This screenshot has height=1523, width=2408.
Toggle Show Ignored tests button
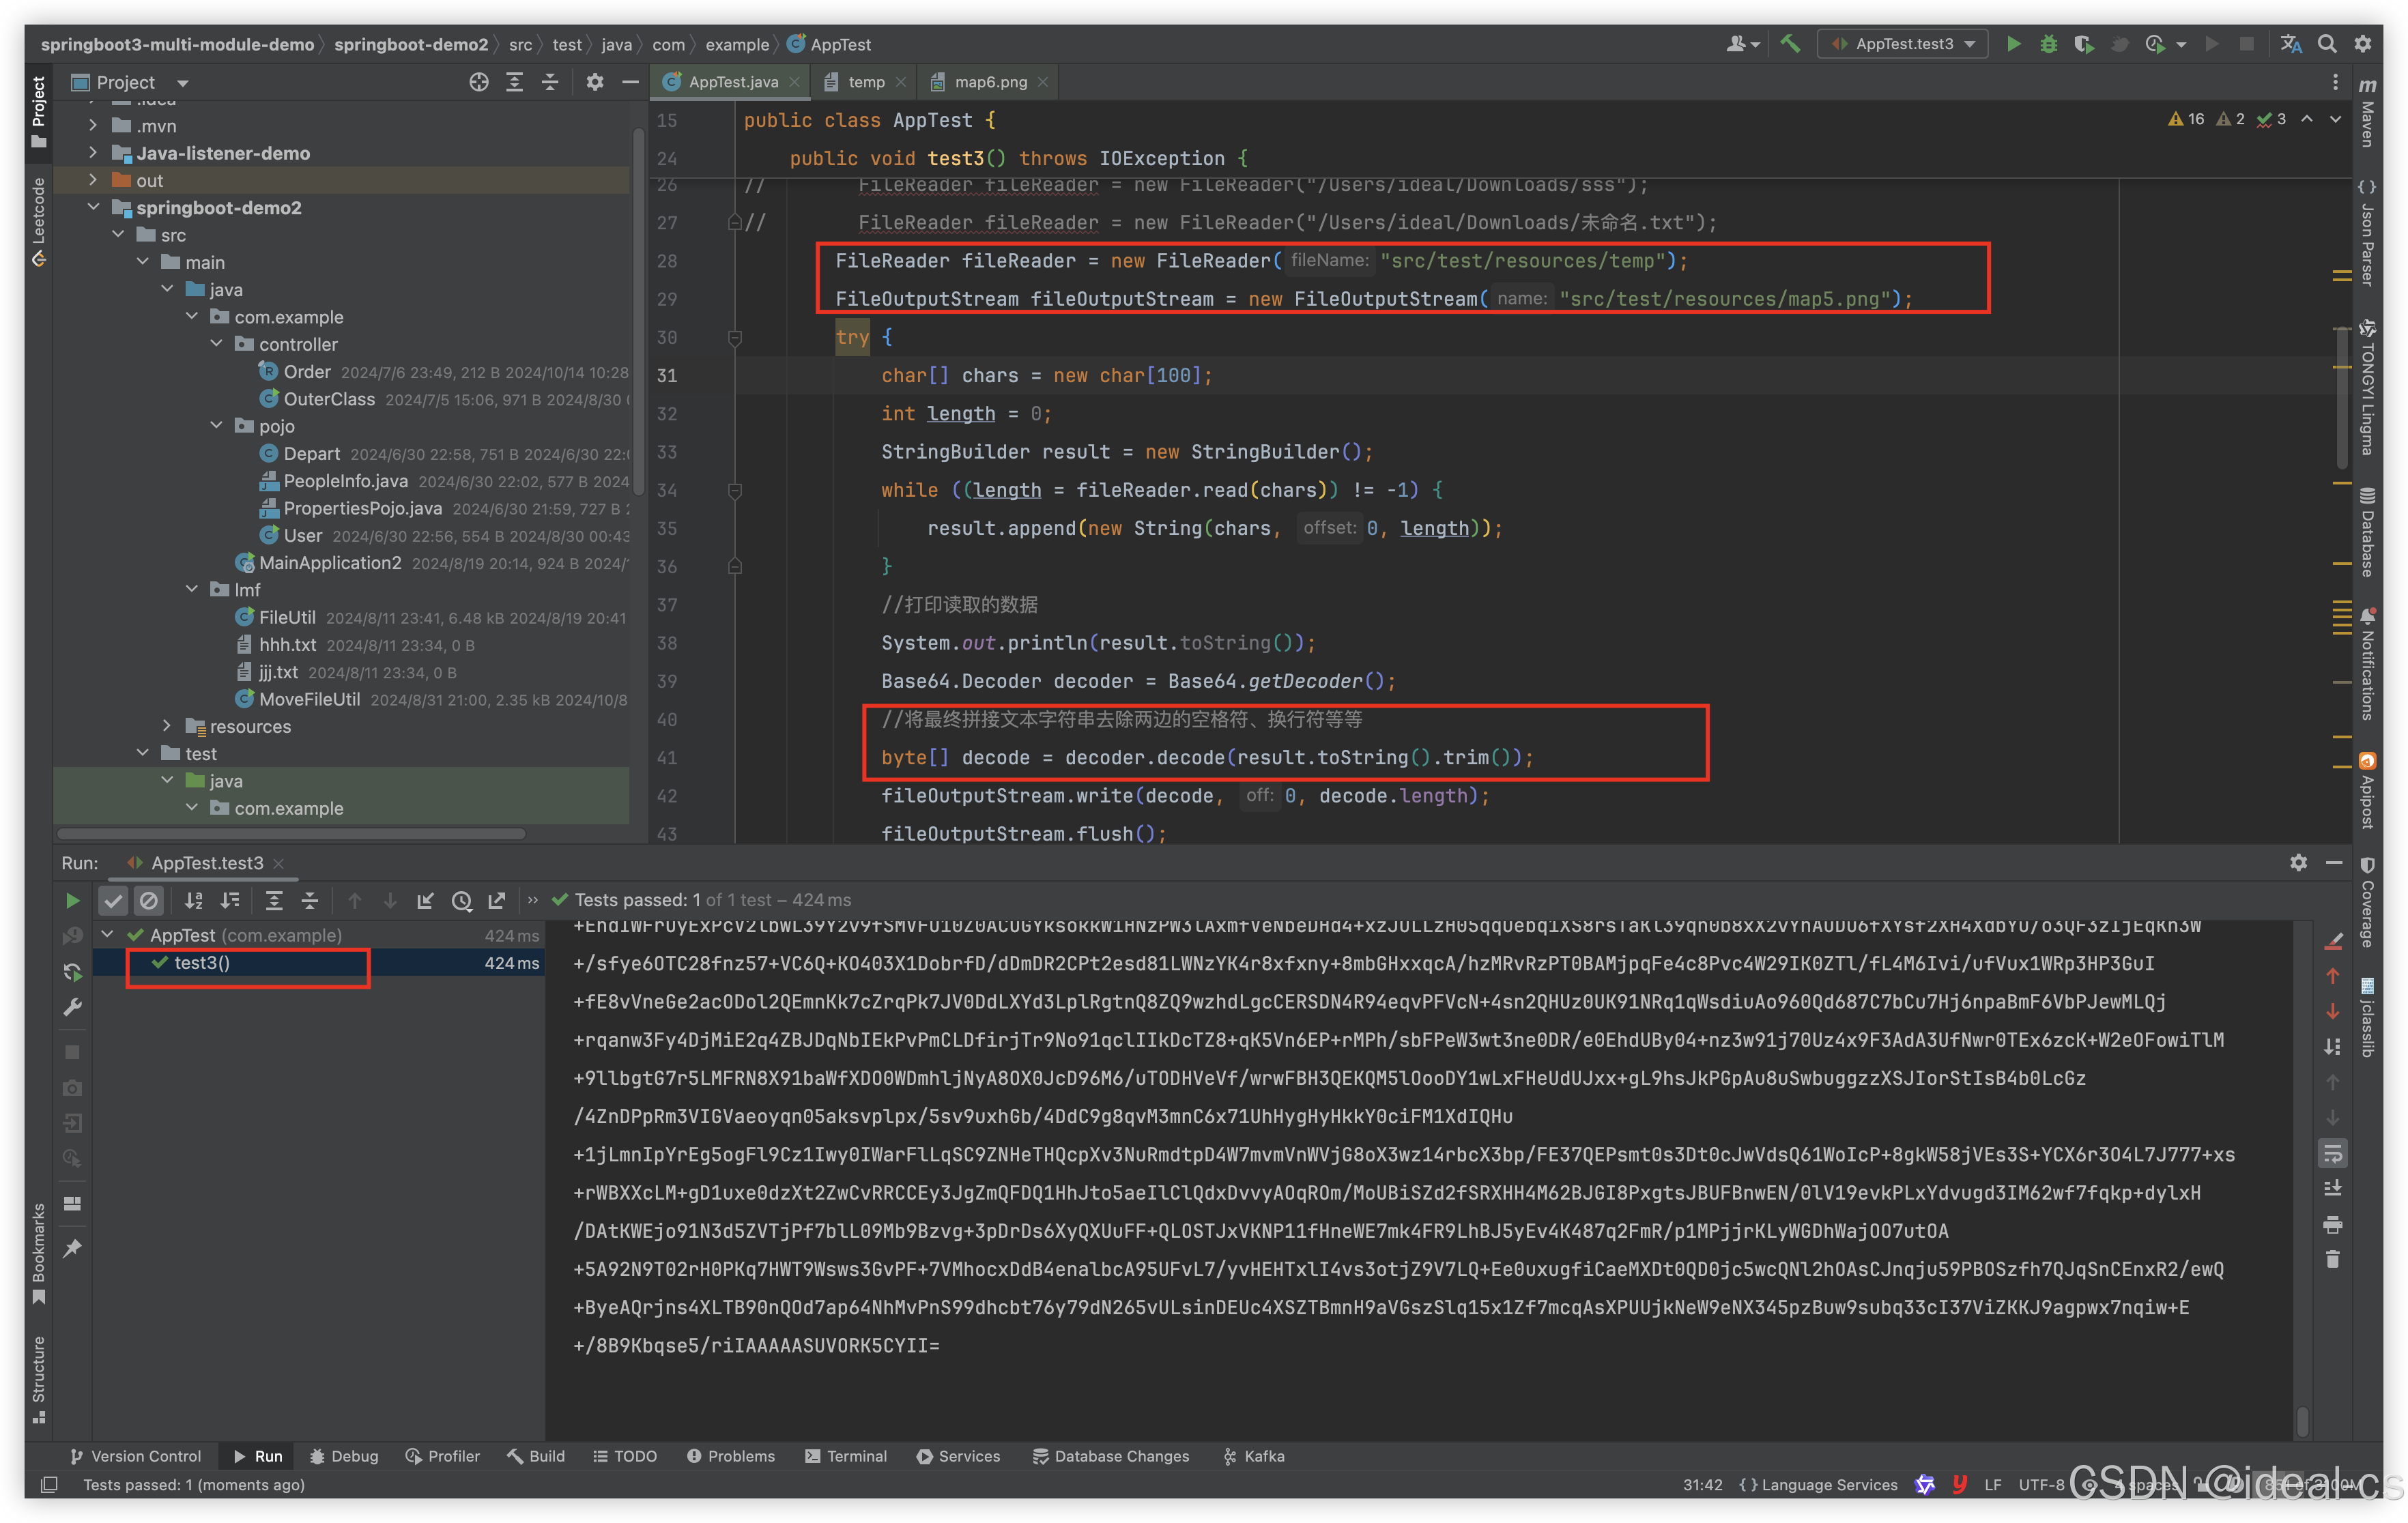[x=149, y=900]
